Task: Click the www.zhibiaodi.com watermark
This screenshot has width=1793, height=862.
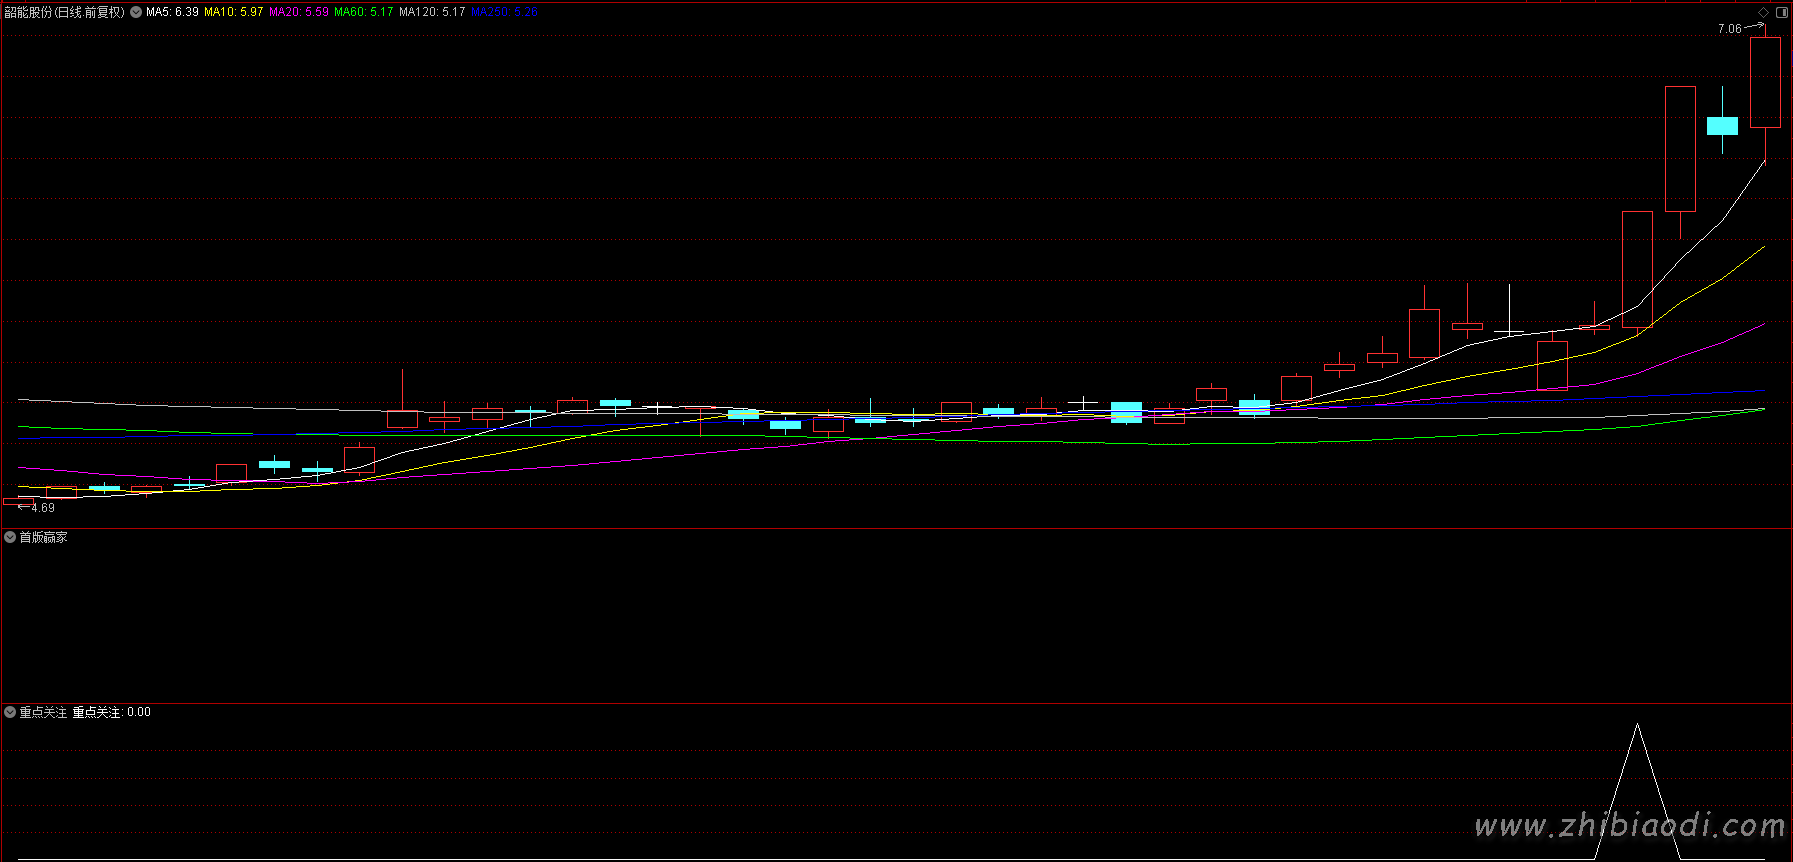Action: click(1630, 826)
